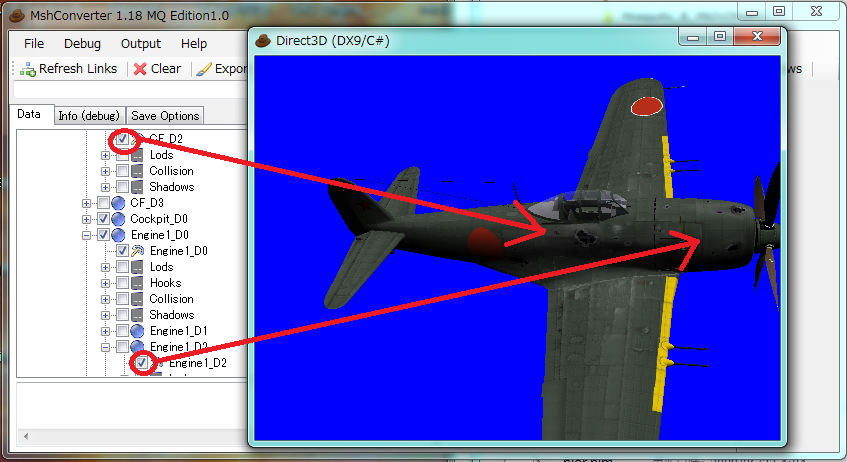Open the Help menu
This screenshot has height=462, width=847.
click(x=193, y=44)
